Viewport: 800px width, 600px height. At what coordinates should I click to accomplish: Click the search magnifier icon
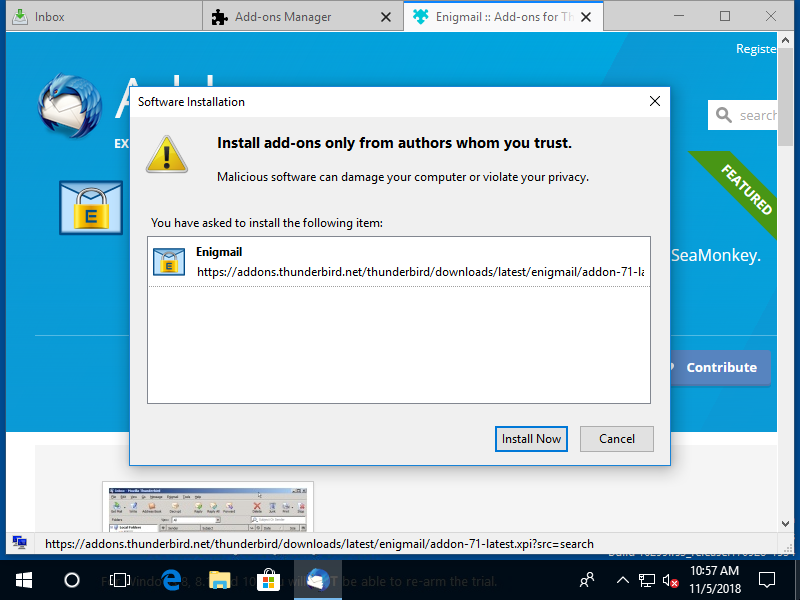coord(726,115)
